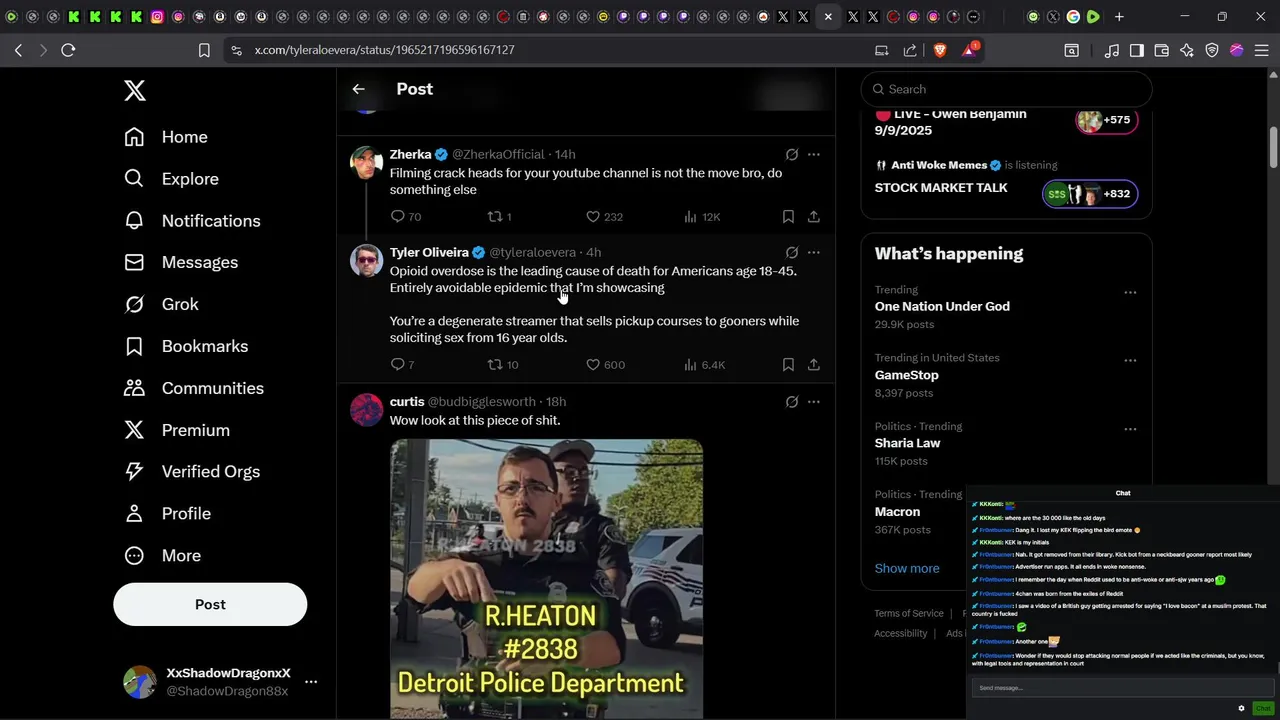Bookmark Tyler Oliveira's post

pos(788,364)
